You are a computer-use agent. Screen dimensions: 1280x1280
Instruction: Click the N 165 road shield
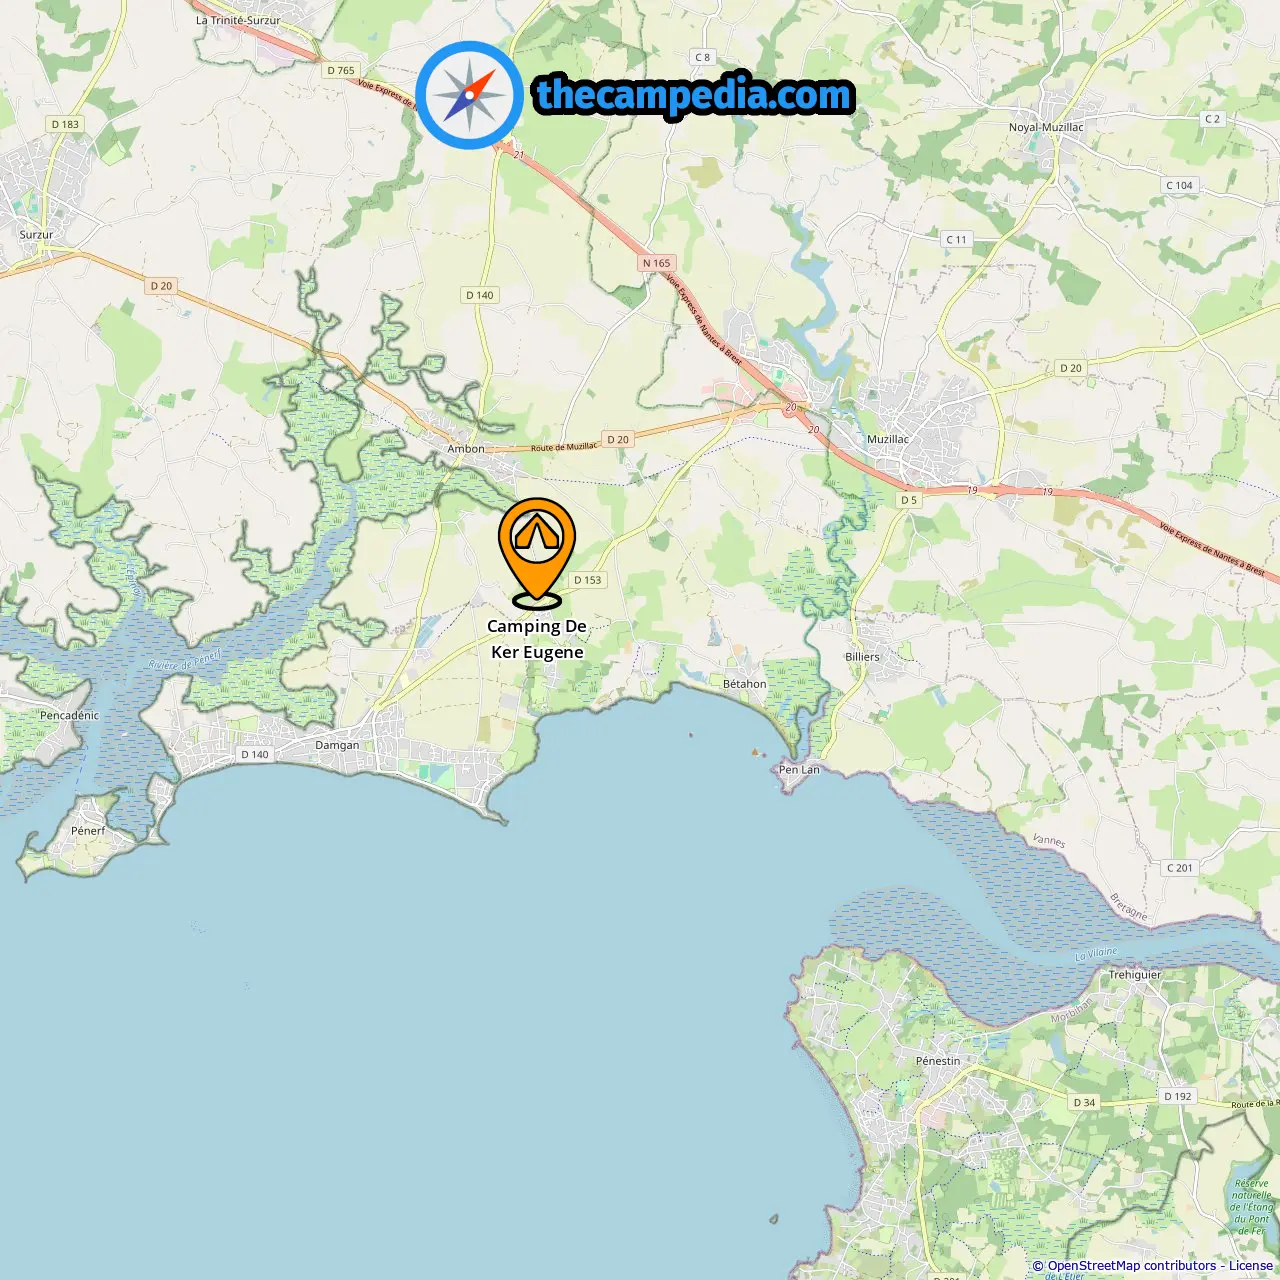tap(657, 263)
